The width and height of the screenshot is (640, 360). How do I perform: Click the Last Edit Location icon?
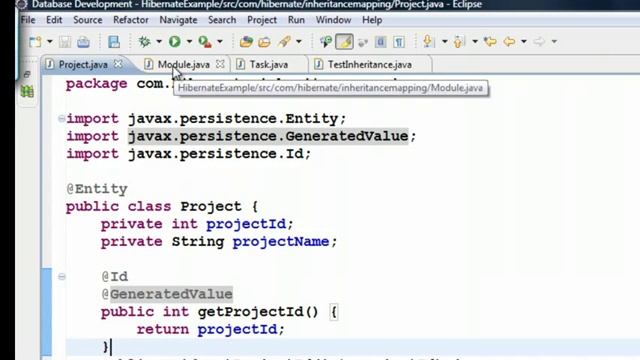click(490, 42)
